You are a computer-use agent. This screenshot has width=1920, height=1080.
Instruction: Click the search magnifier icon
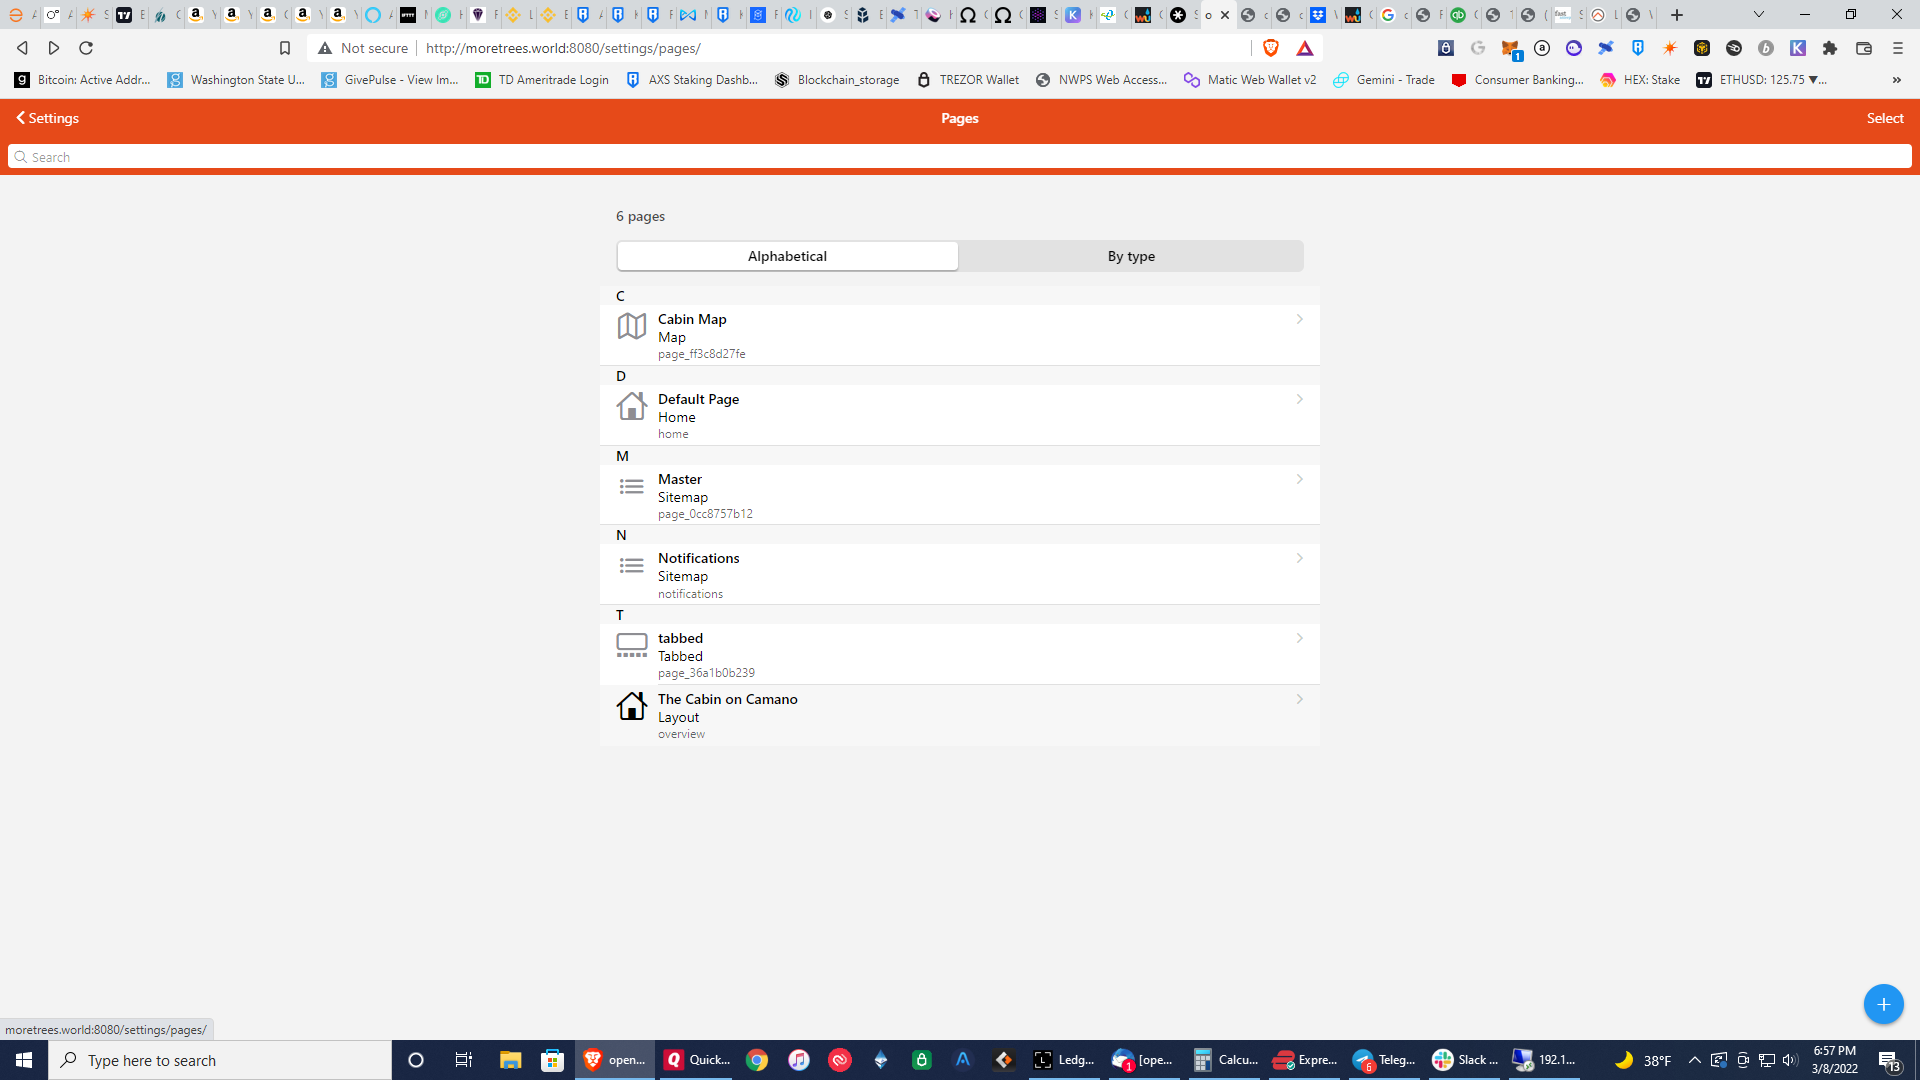pyautogui.click(x=20, y=156)
